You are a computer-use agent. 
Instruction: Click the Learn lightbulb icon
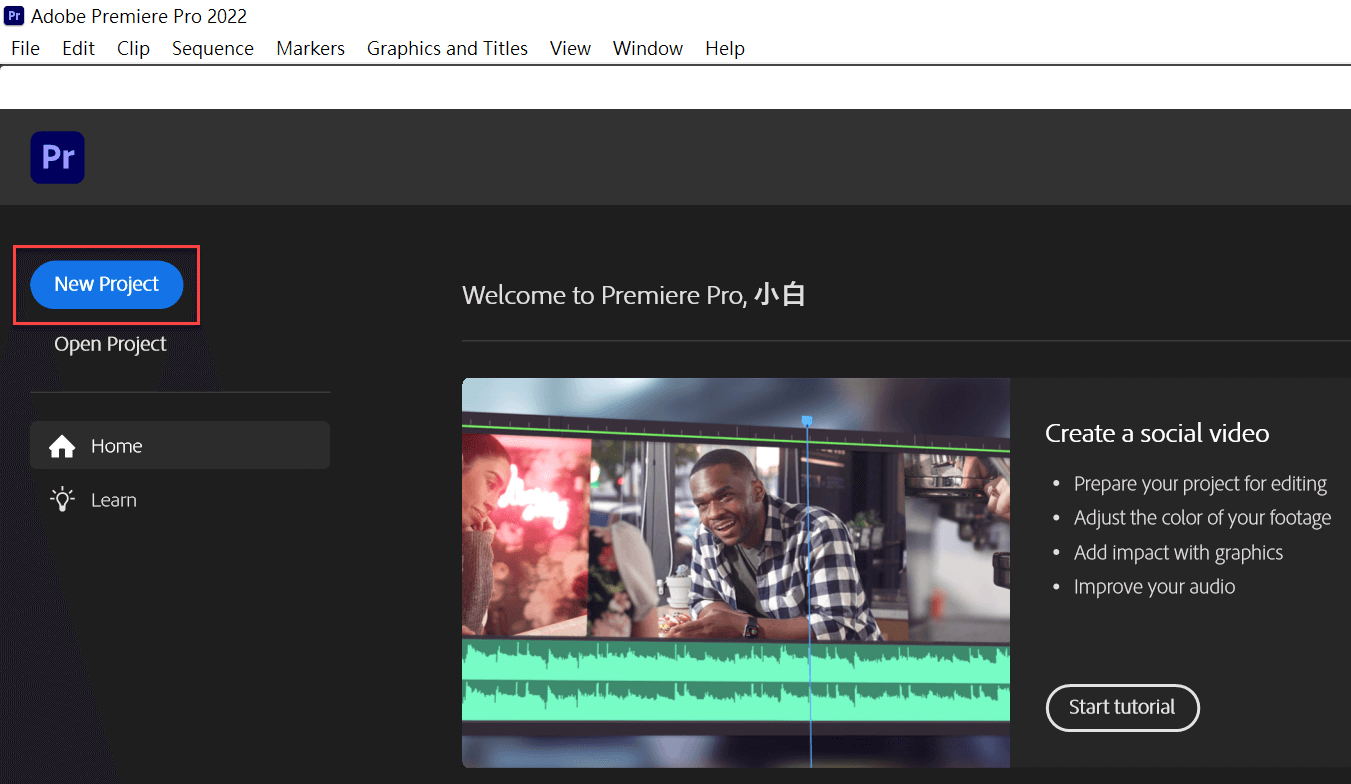click(x=63, y=499)
